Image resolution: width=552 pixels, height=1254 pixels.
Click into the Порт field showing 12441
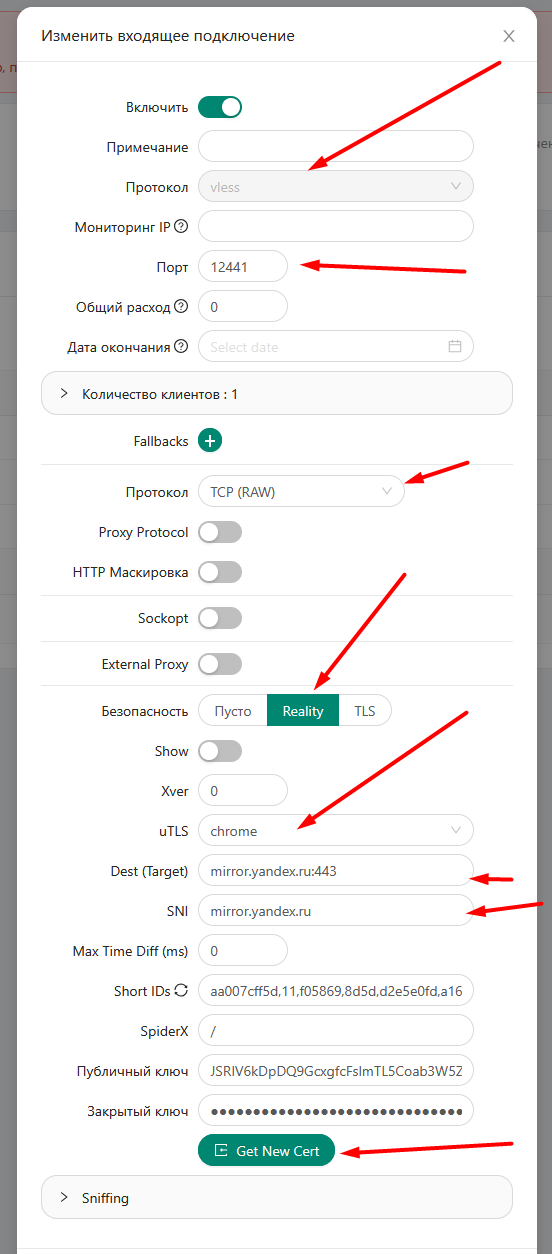point(243,266)
